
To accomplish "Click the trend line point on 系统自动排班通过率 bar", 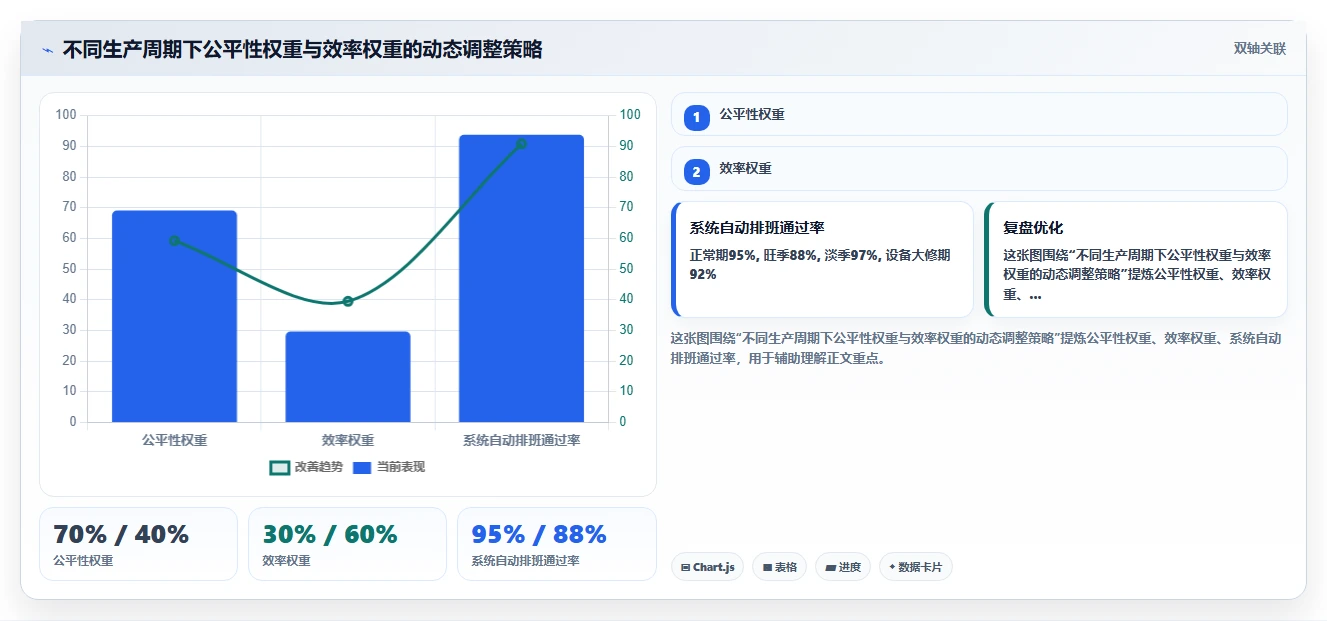I will (x=521, y=144).
